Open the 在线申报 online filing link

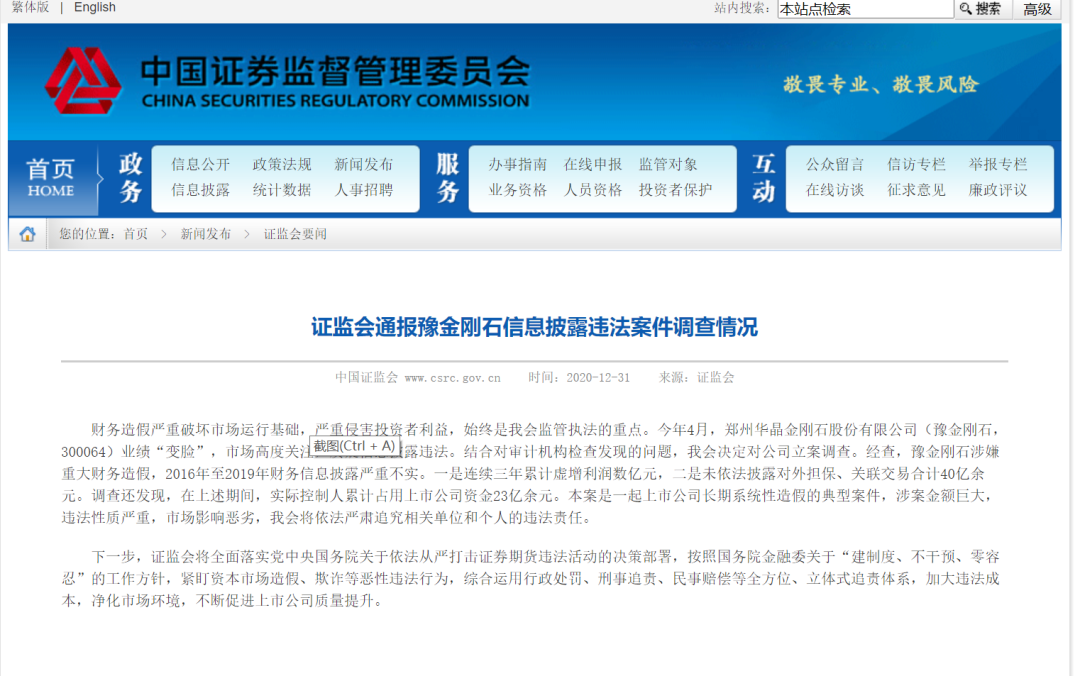point(592,165)
